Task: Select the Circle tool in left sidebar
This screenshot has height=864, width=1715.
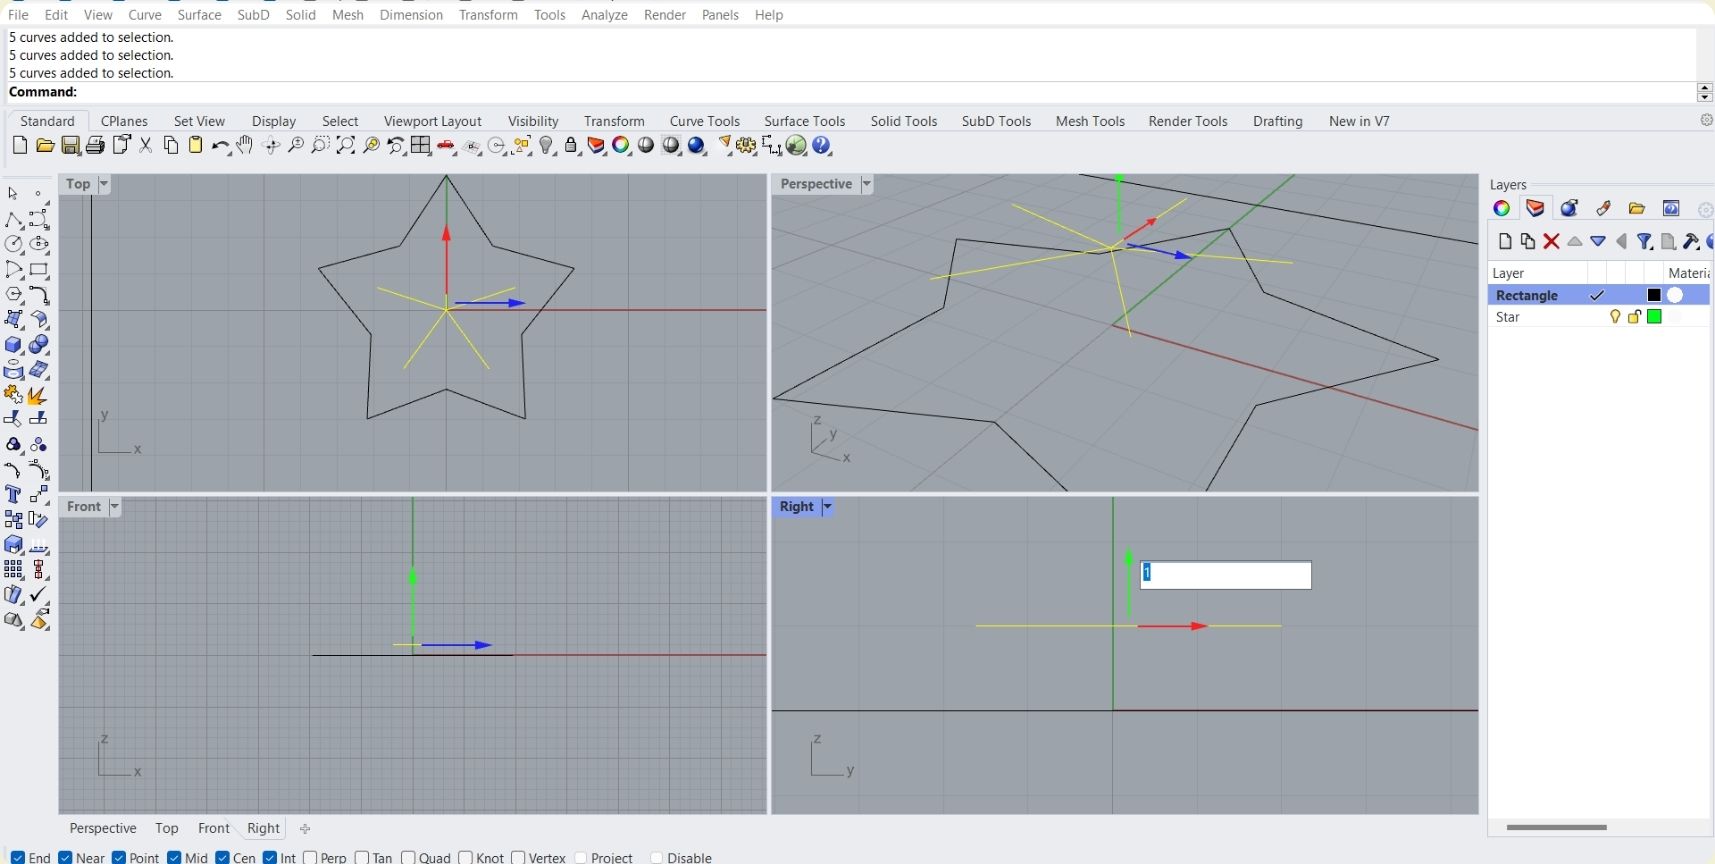Action: click(13, 244)
